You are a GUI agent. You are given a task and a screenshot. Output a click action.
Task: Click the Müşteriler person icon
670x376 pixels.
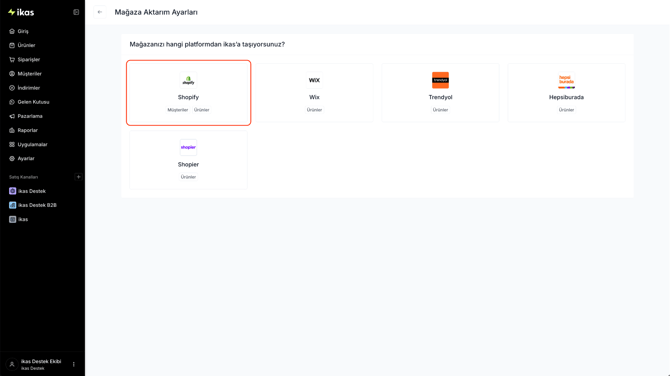click(12, 73)
